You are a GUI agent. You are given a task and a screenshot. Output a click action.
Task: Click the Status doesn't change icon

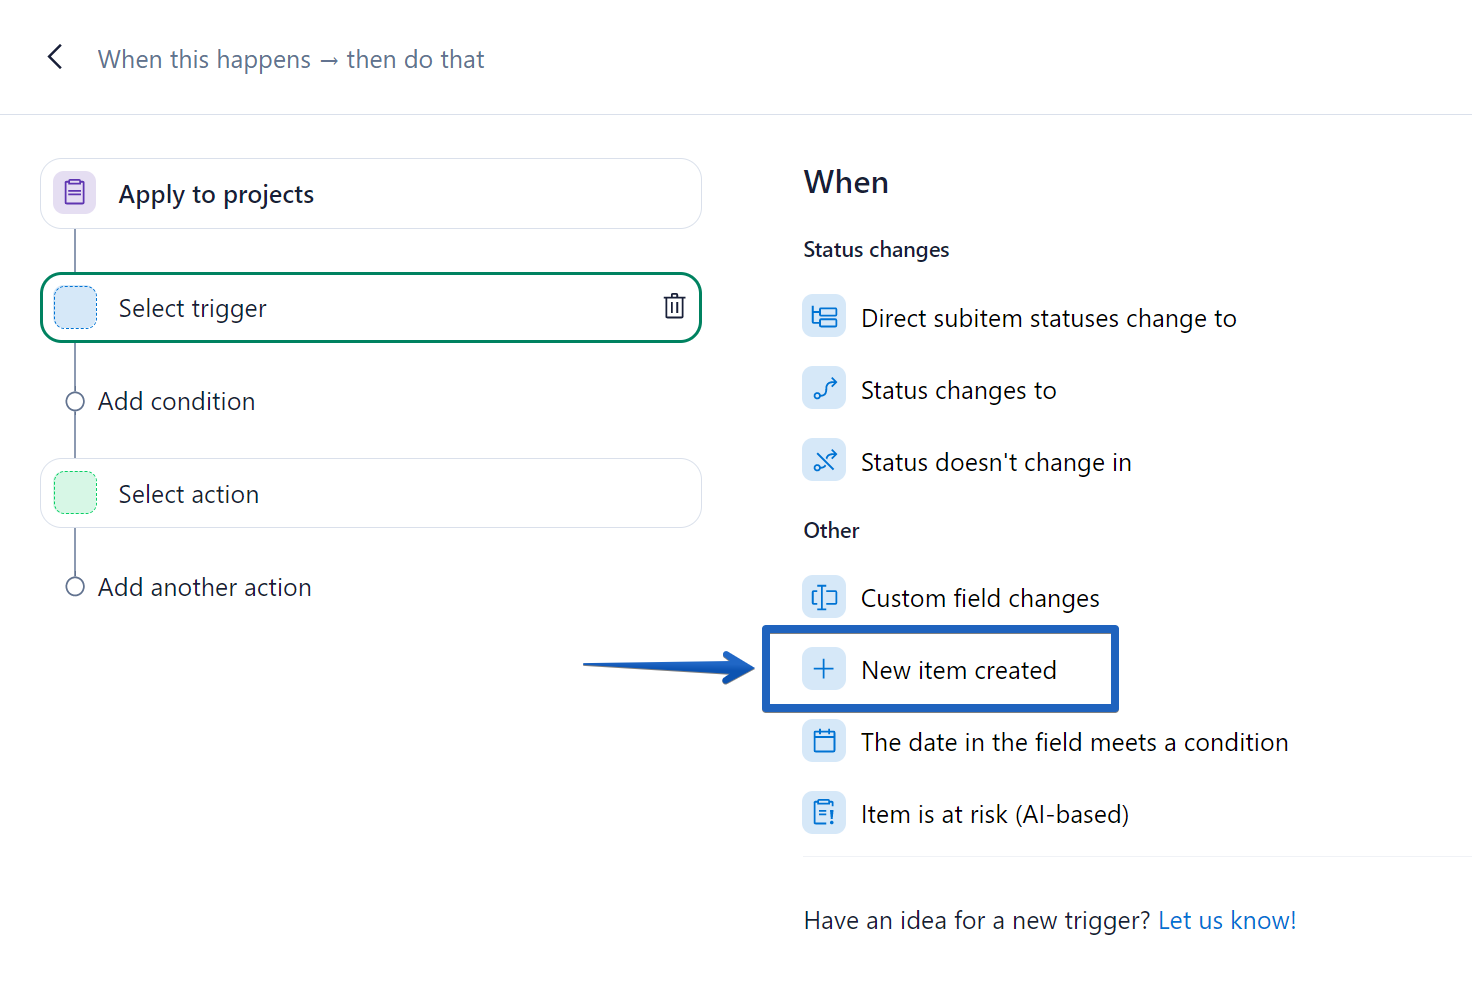(824, 461)
